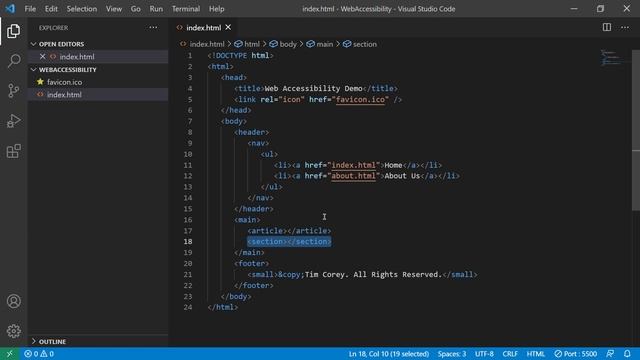Image resolution: width=640 pixels, height=360 pixels.
Task: Open Run and Debug view icon
Action: pyautogui.click(x=13, y=121)
